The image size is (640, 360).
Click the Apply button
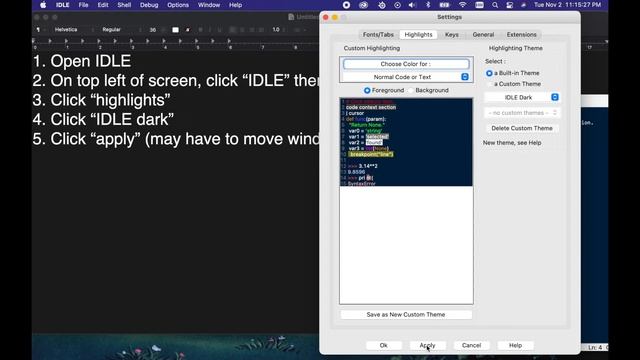(427, 345)
